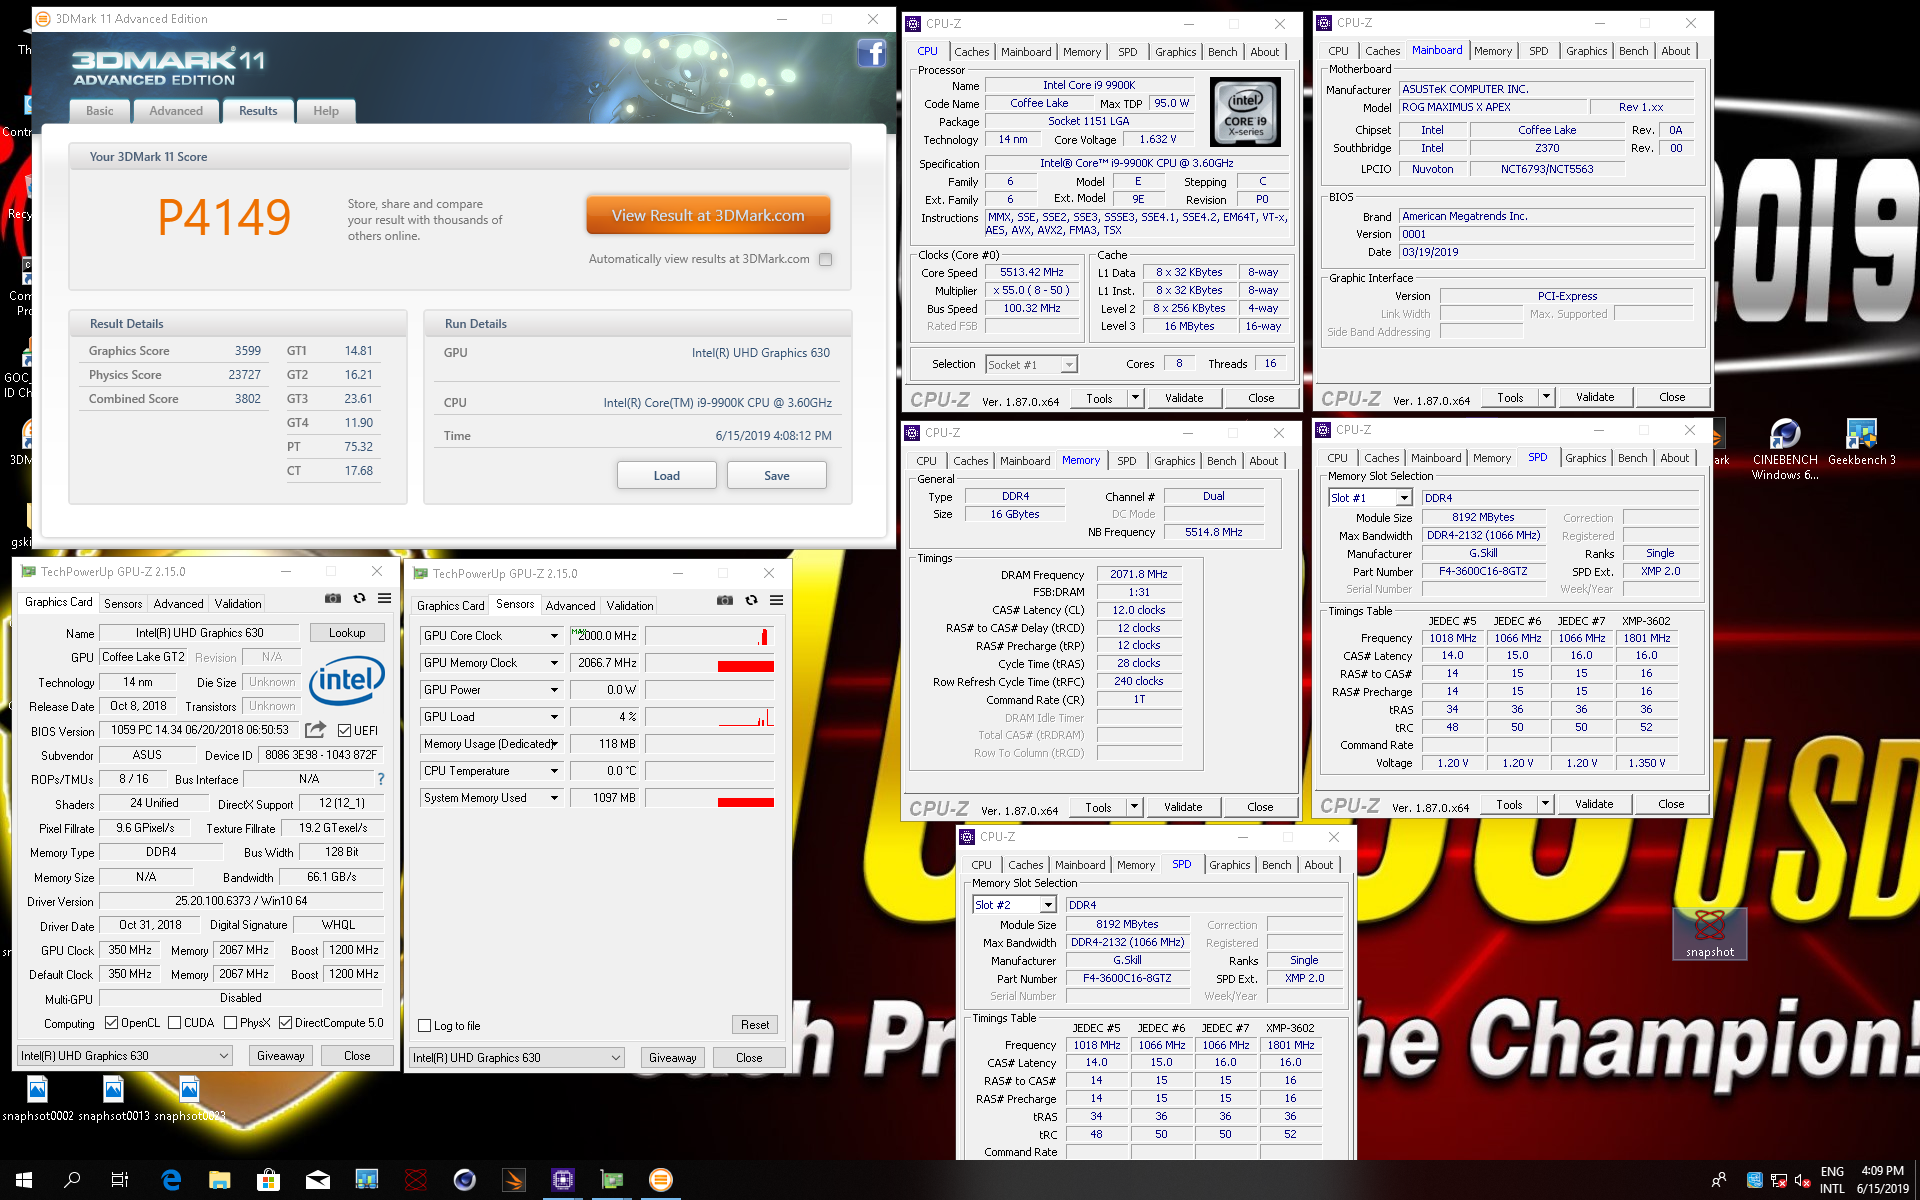Toggle automatically view results at 3DMark.com checkbox
Image resolution: width=1920 pixels, height=1200 pixels.
(825, 259)
